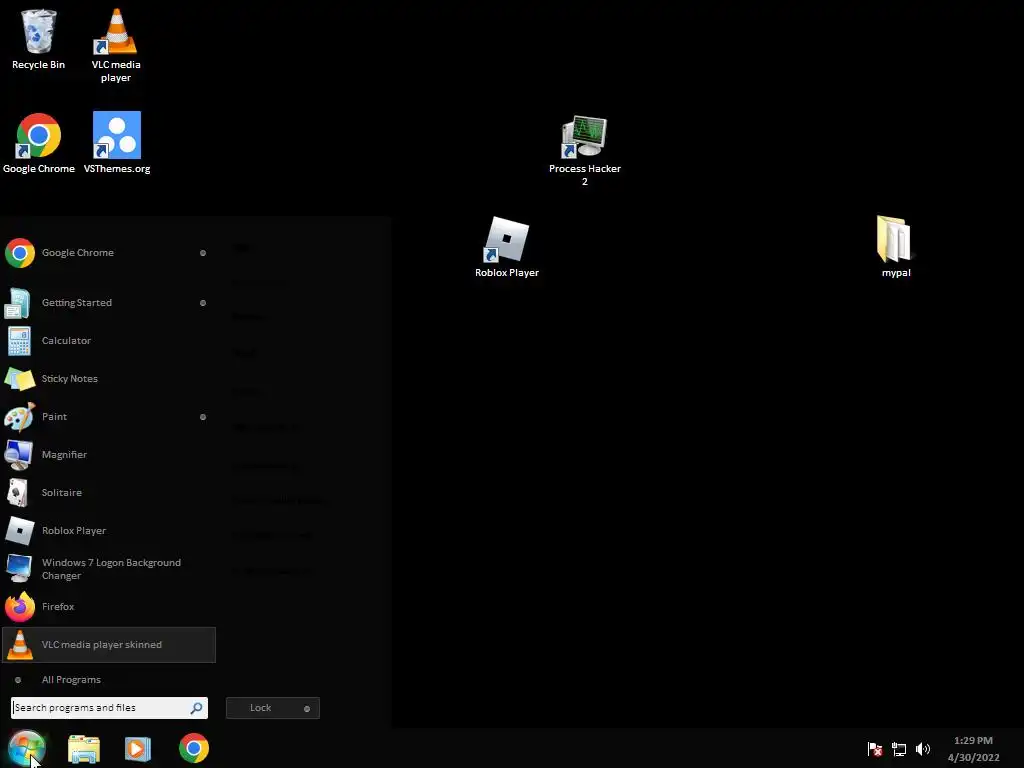Viewport: 1024px width, 768px height.
Task: Launch Firefox from Start menu
Action: [109, 607]
